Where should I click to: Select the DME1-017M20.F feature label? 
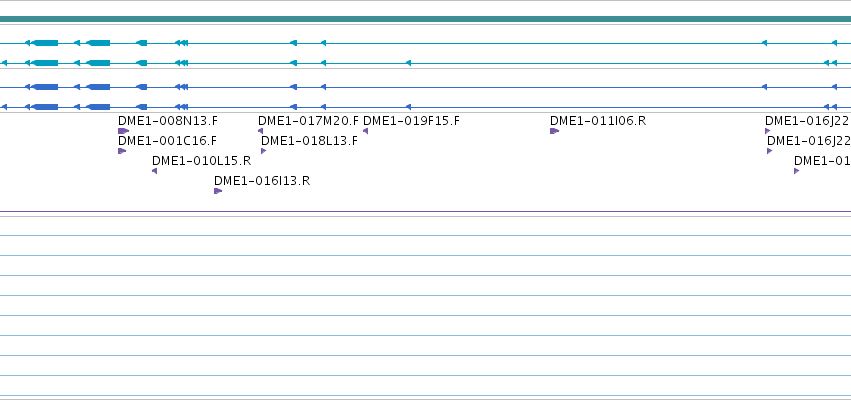(x=308, y=121)
